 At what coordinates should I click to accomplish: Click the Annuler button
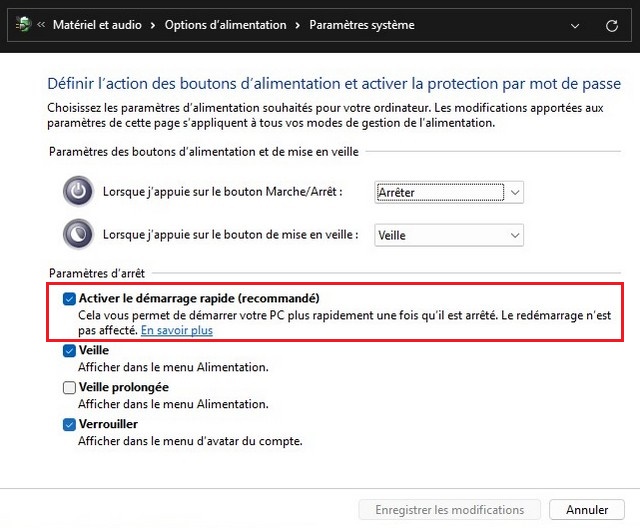[x=587, y=510]
